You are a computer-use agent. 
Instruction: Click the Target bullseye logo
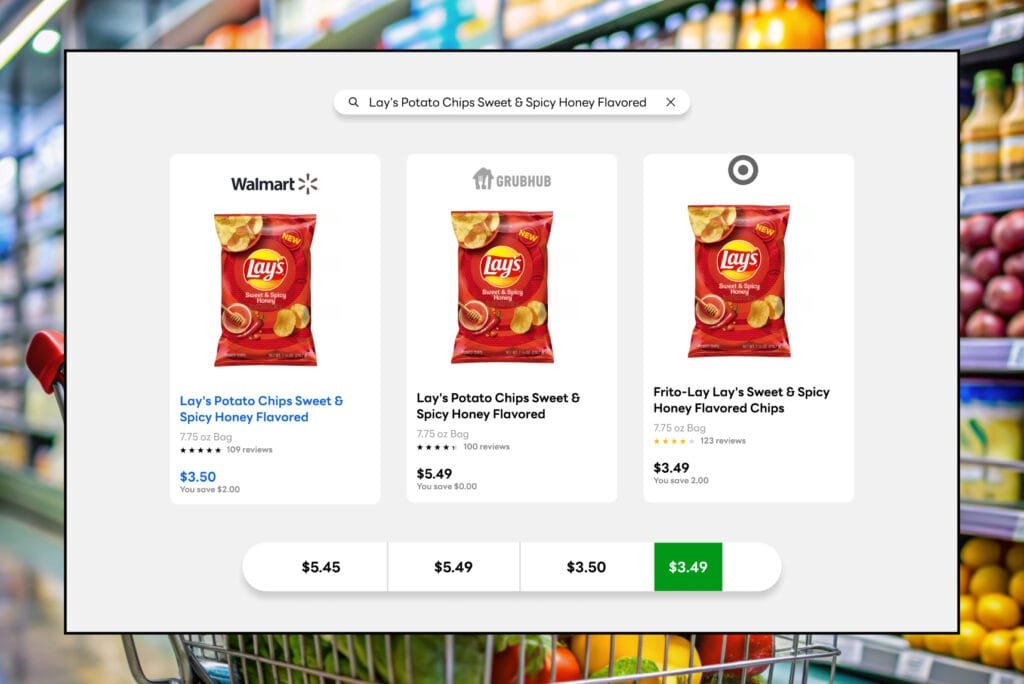[743, 170]
